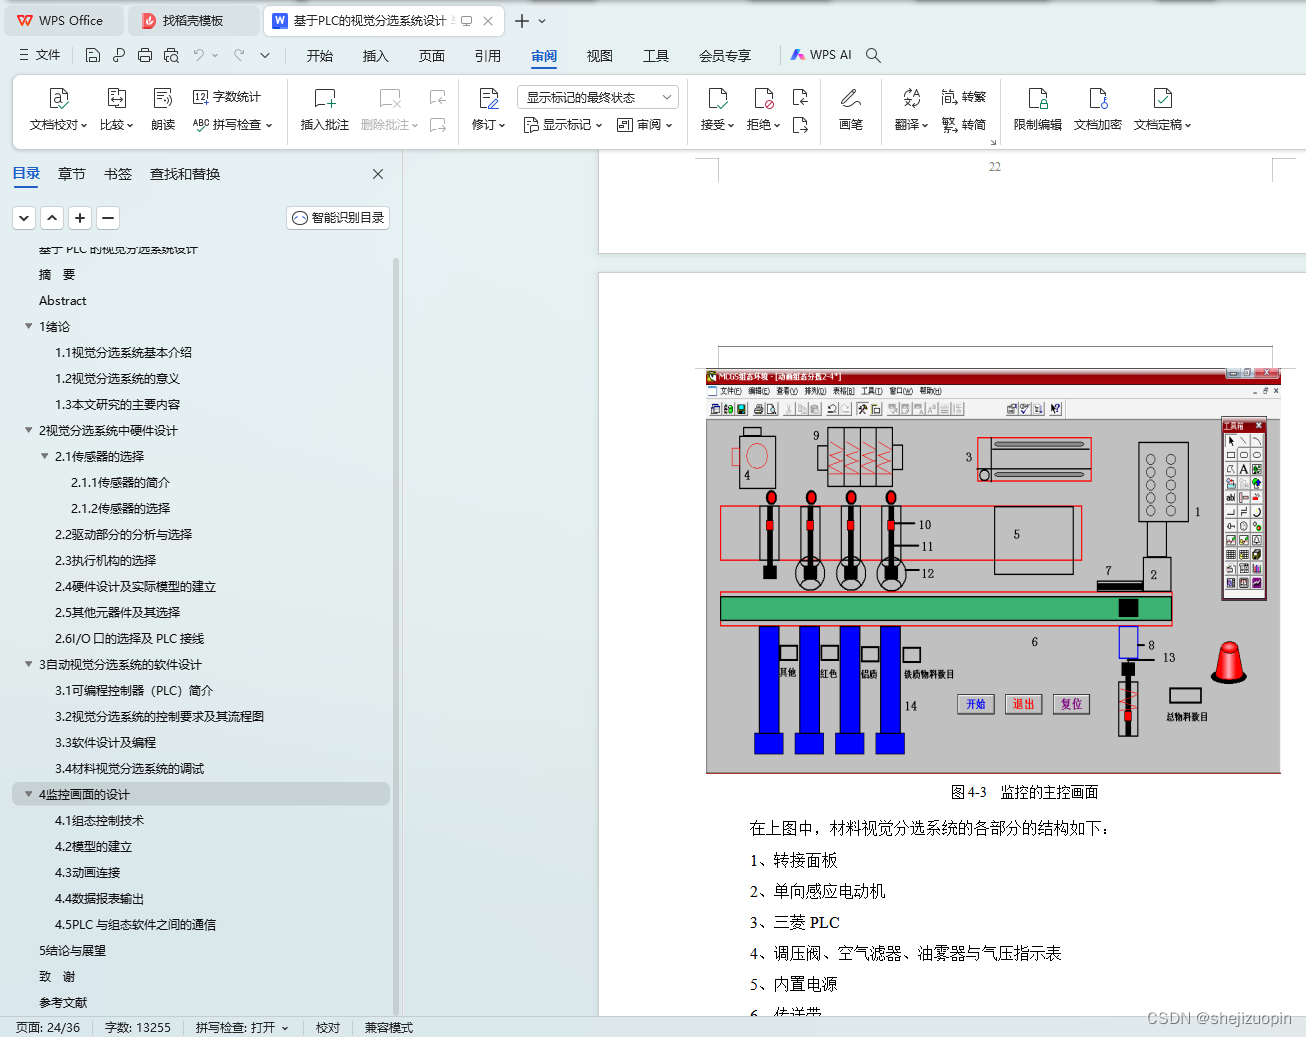Switch navigation pane to 查找和替换
The height and width of the screenshot is (1037, 1306).
pyautogui.click(x=185, y=174)
